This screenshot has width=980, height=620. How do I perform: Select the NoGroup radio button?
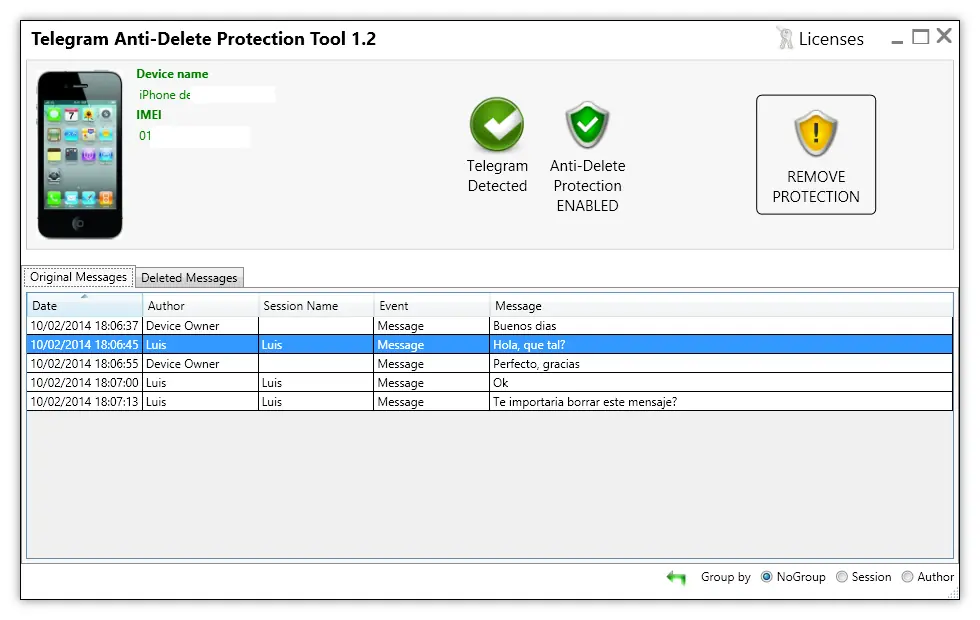(x=766, y=577)
